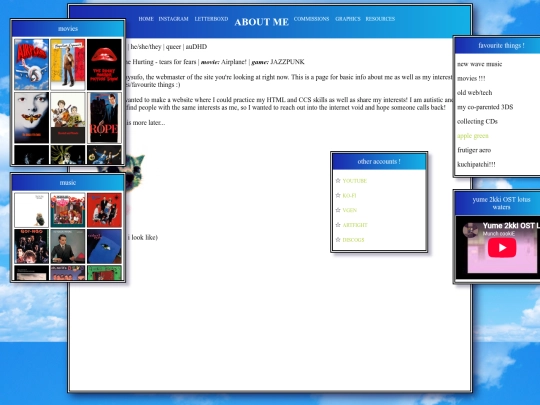The width and height of the screenshot is (540, 405).
Task: Open the COMMISSIONS page link
Action: [x=311, y=19]
